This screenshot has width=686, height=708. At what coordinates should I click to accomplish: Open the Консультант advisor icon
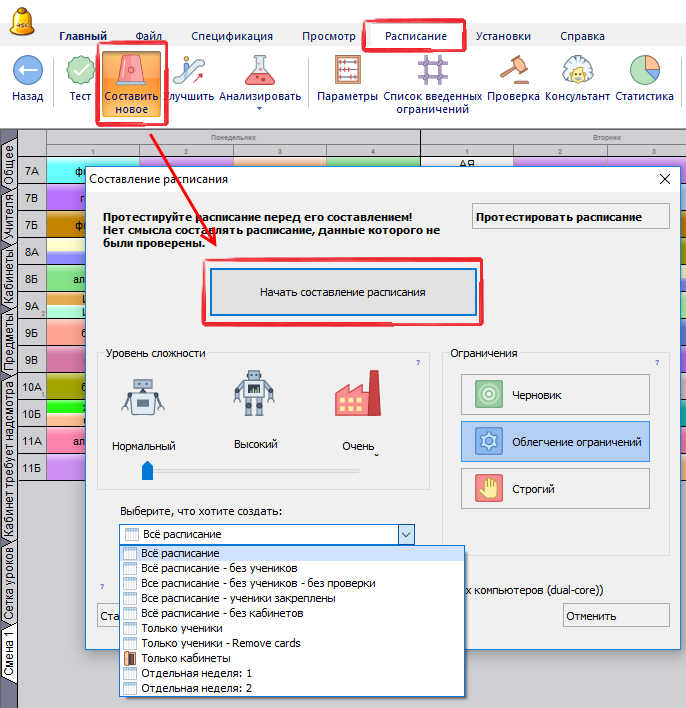tap(577, 72)
